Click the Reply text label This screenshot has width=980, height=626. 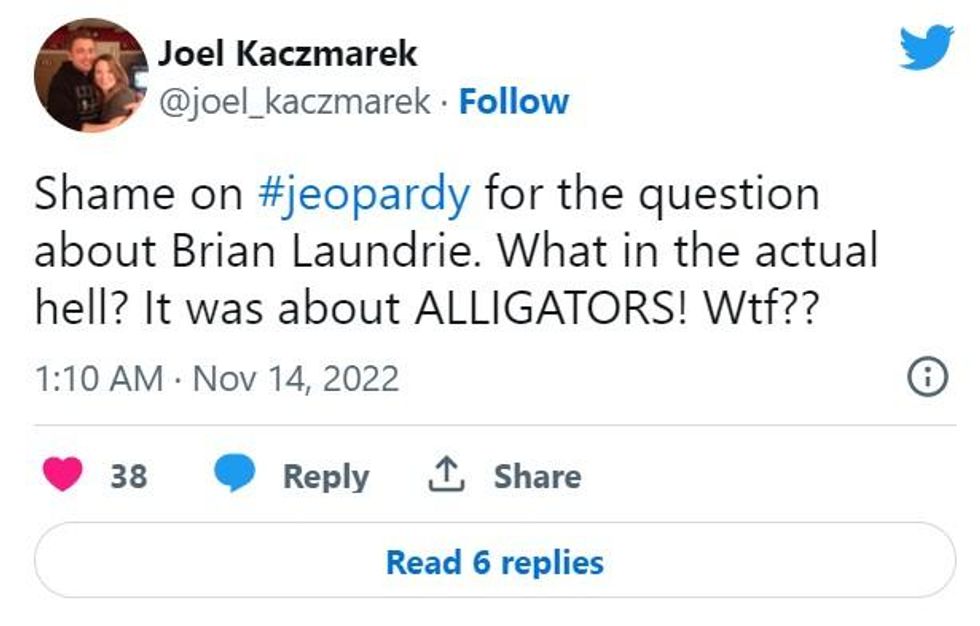pos(326,476)
